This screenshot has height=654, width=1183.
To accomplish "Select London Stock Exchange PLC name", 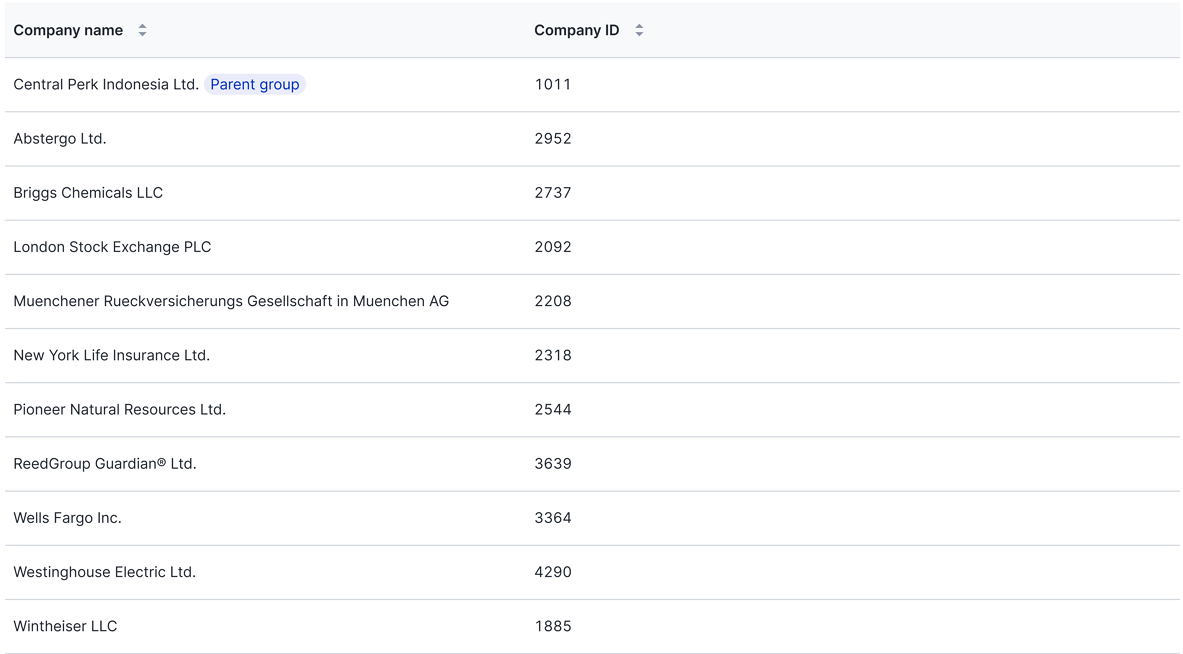I will click(112, 247).
